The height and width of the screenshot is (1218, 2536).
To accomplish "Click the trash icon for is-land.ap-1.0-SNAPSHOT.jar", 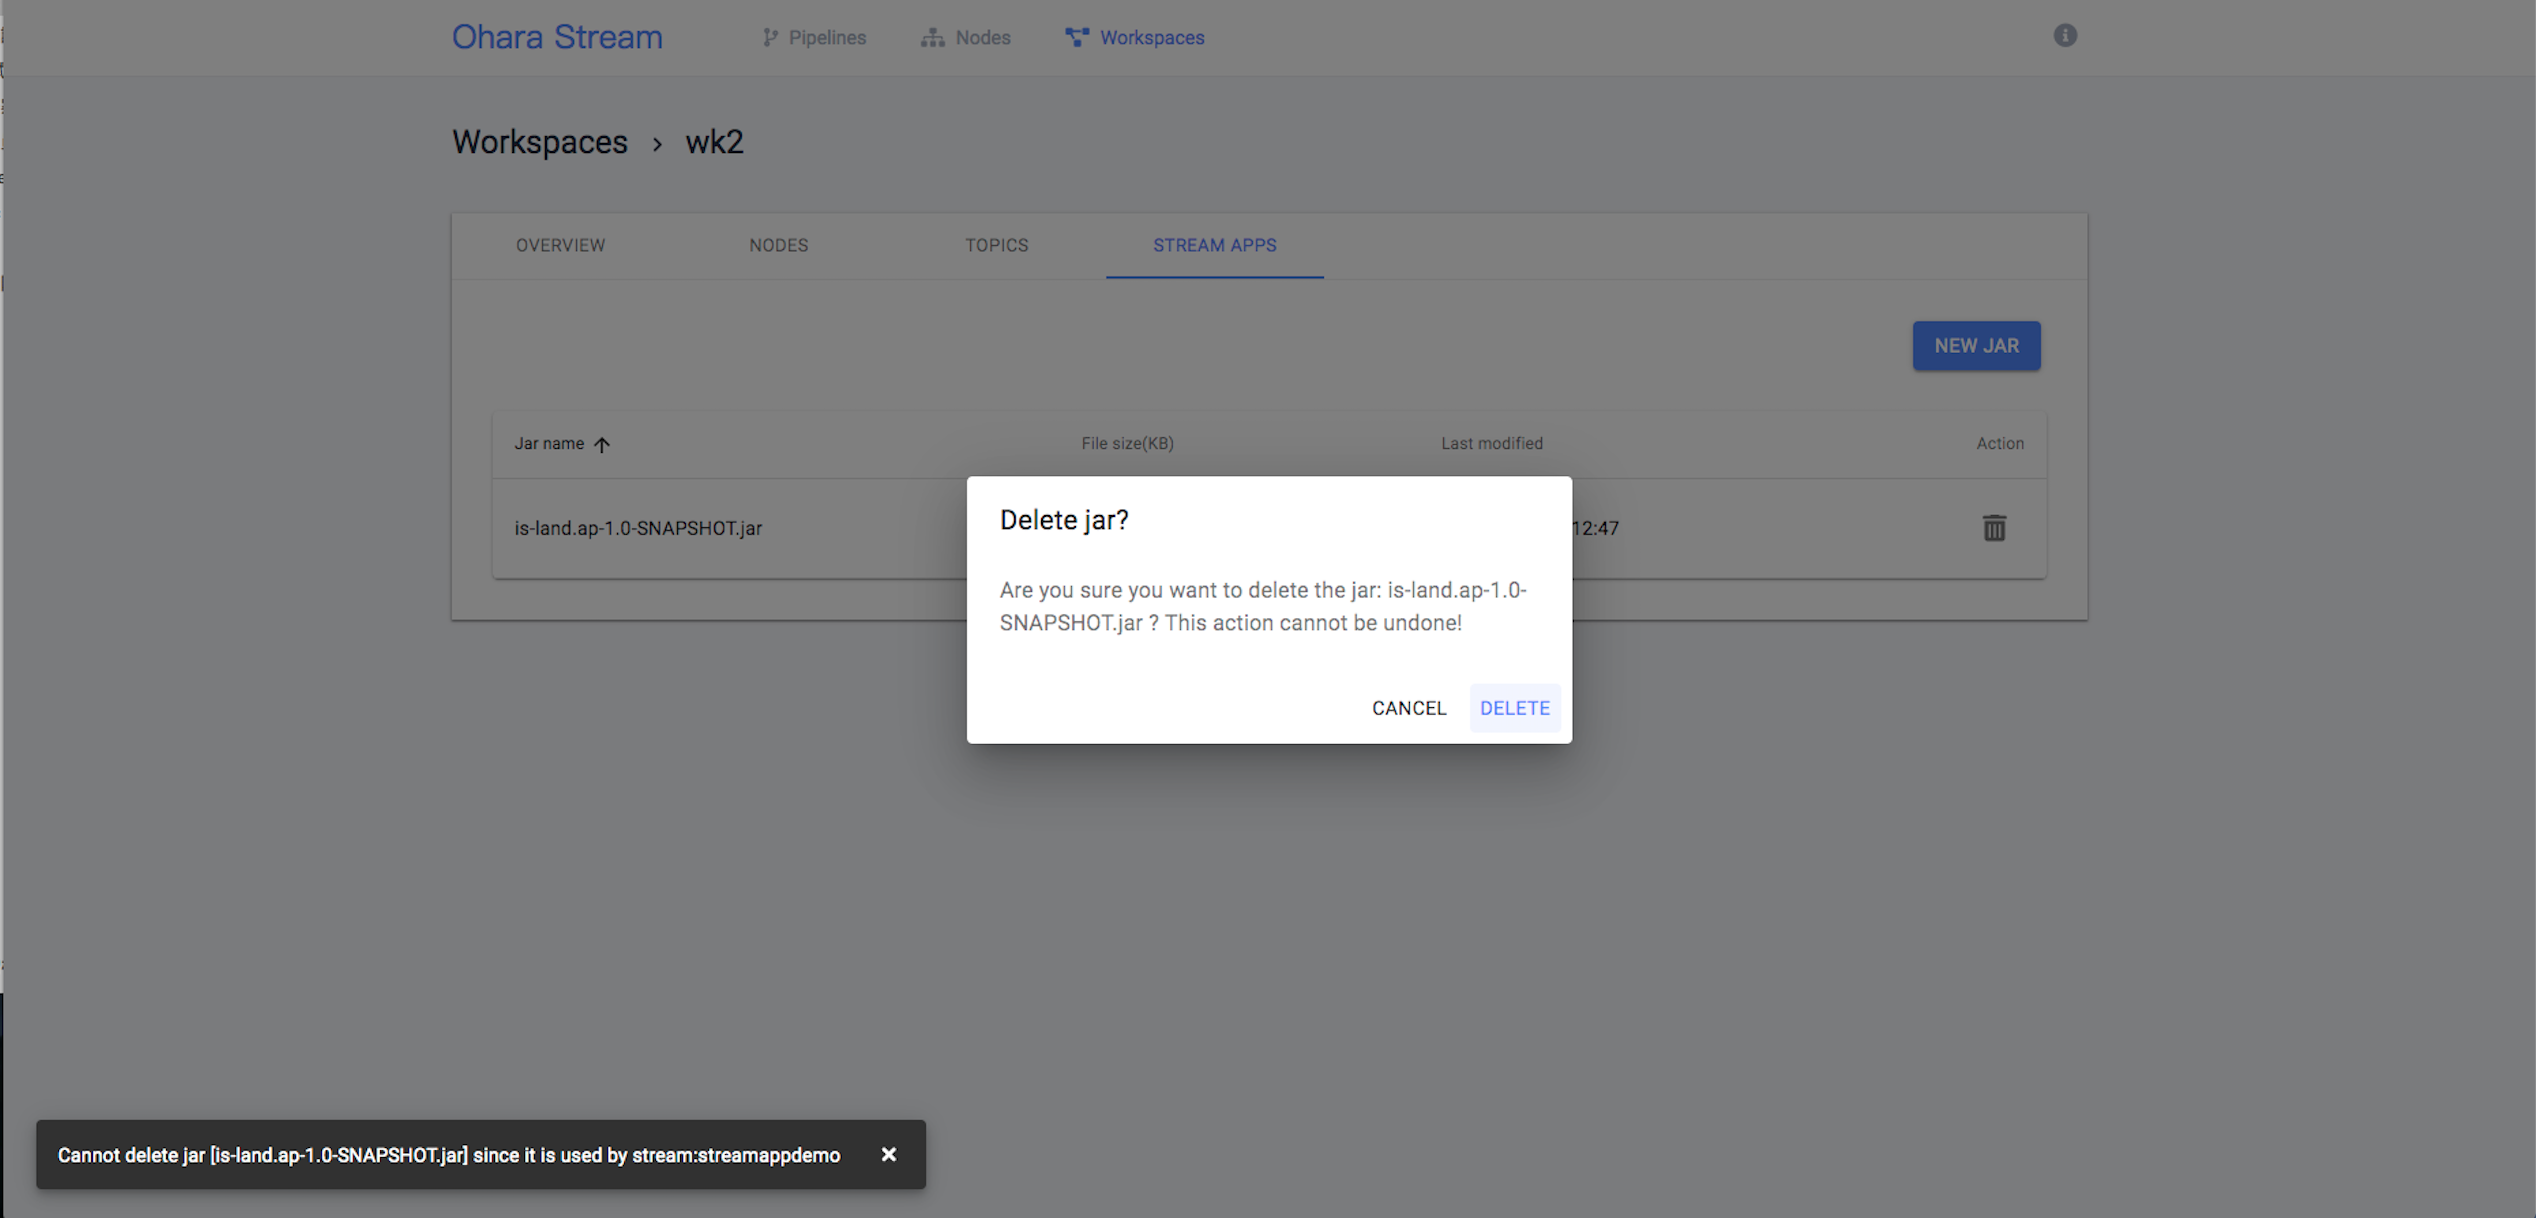I will [1994, 528].
